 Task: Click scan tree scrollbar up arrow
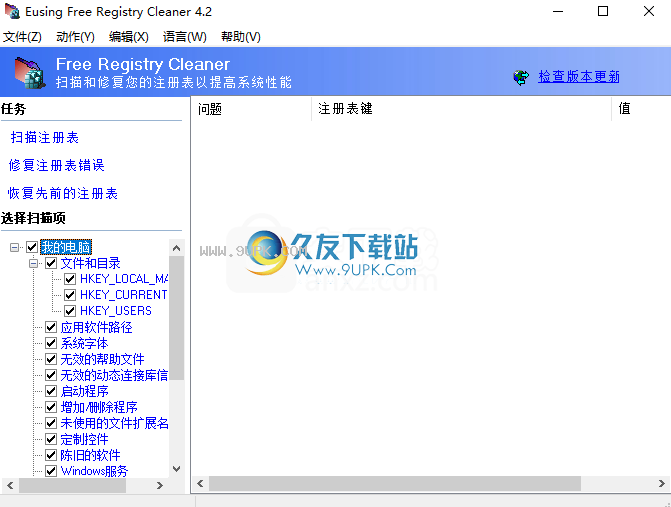176,248
